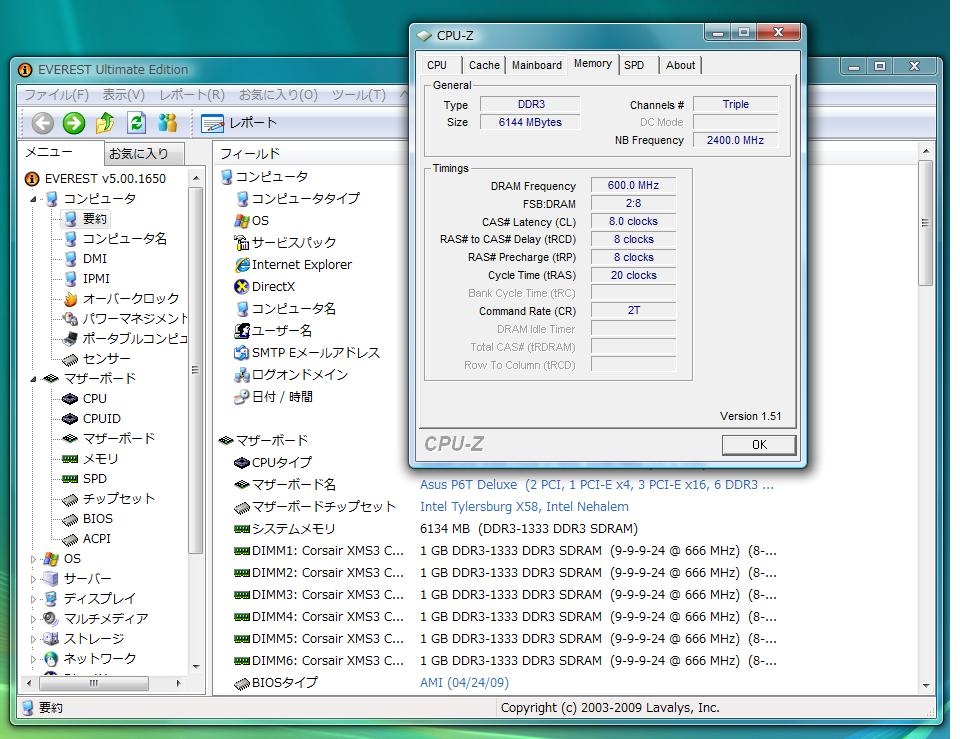Select the センサー sensor tree item
This screenshot has height=739, width=960.
106,358
